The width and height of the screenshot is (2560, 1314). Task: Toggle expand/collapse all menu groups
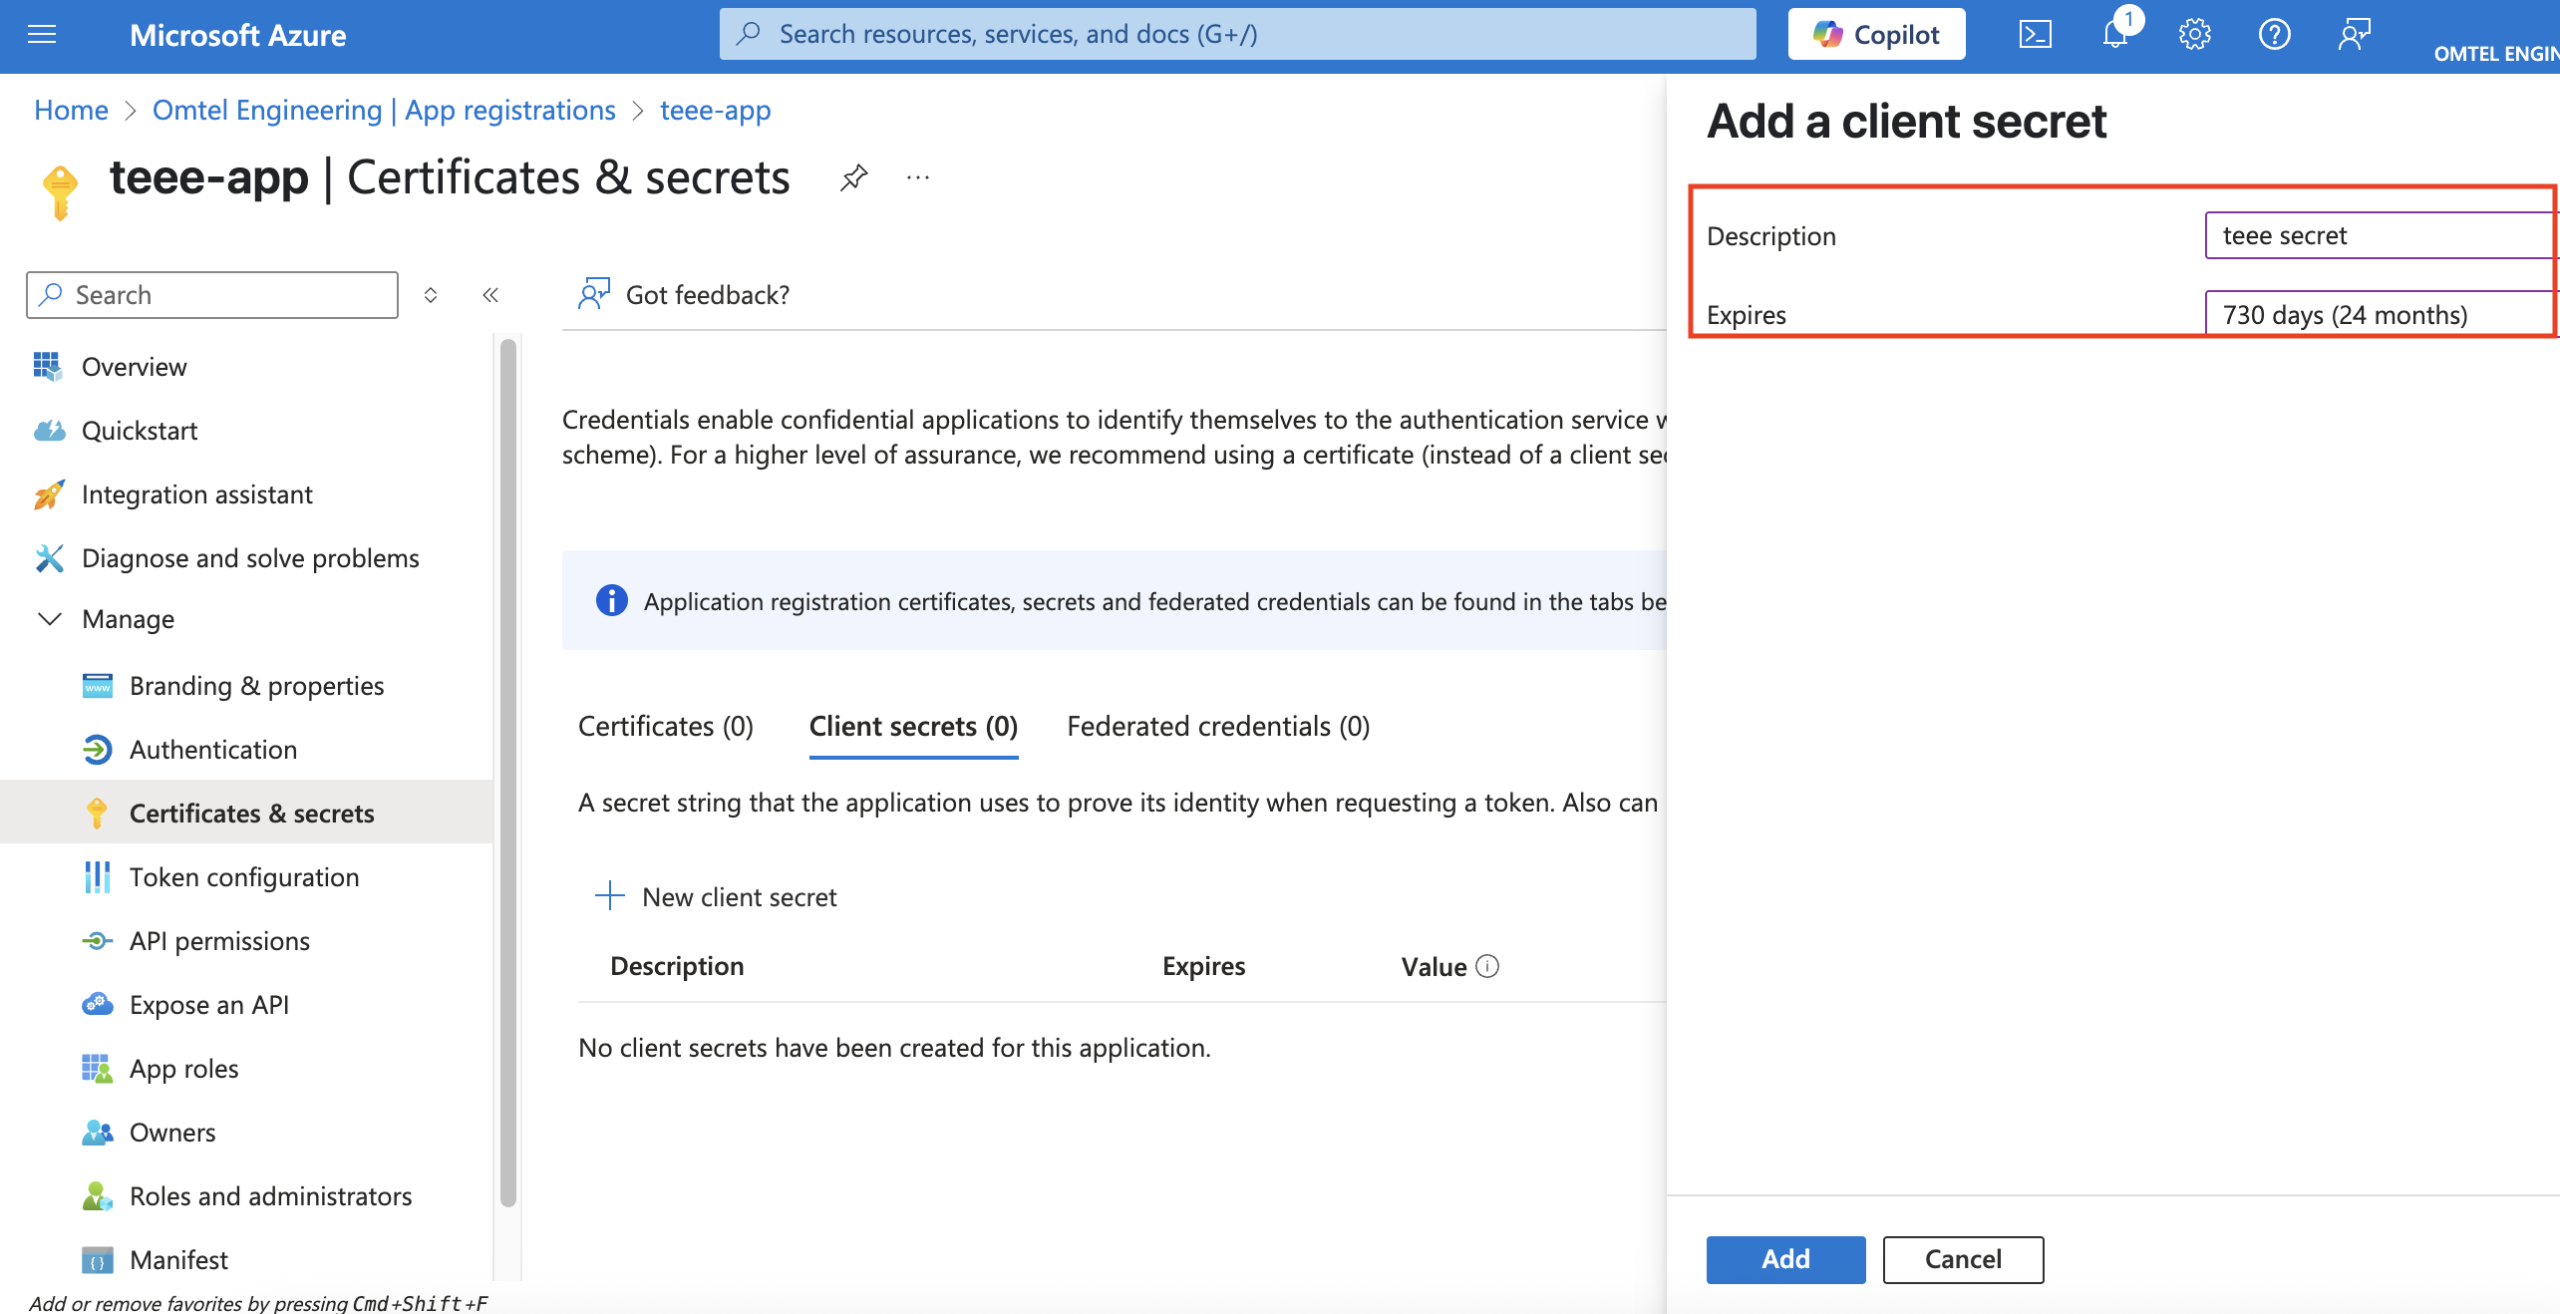[x=430, y=295]
